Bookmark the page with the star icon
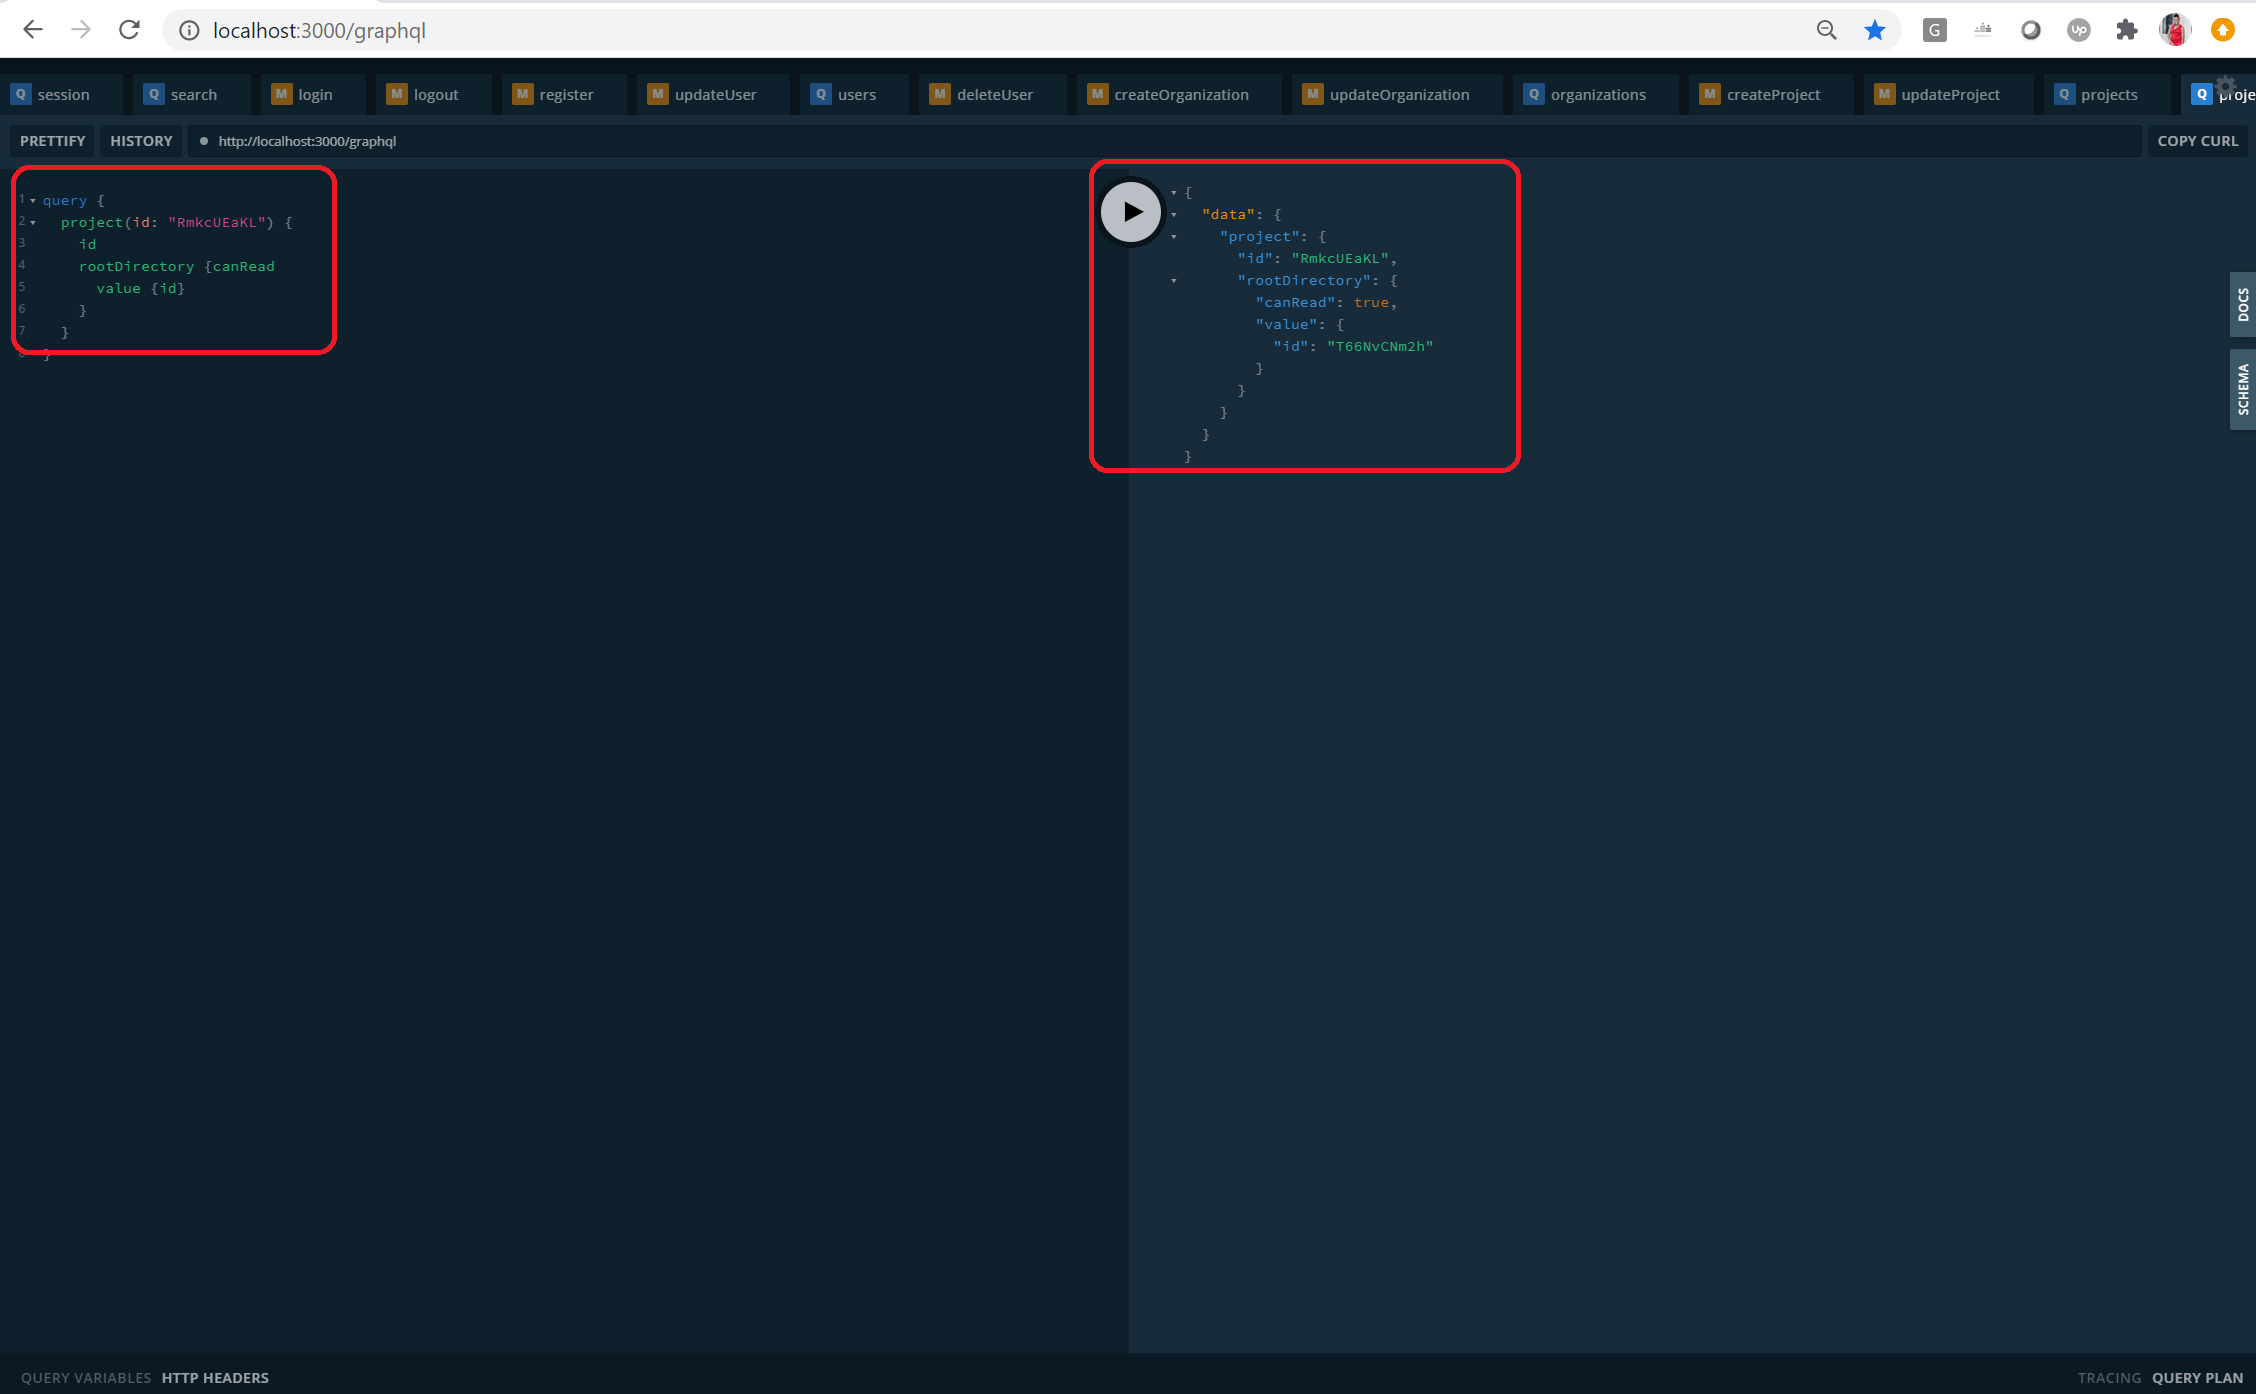The height and width of the screenshot is (1394, 2256). pyautogui.click(x=1875, y=29)
